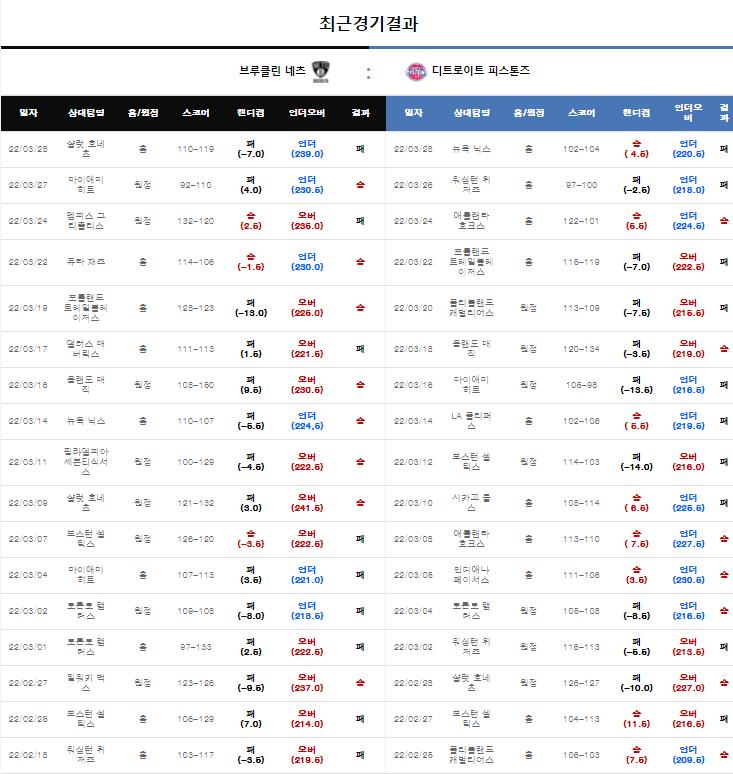Screen dimensions: 733x774
Task: Select the 시카고 불스 opponent cell
Action: tap(471, 503)
